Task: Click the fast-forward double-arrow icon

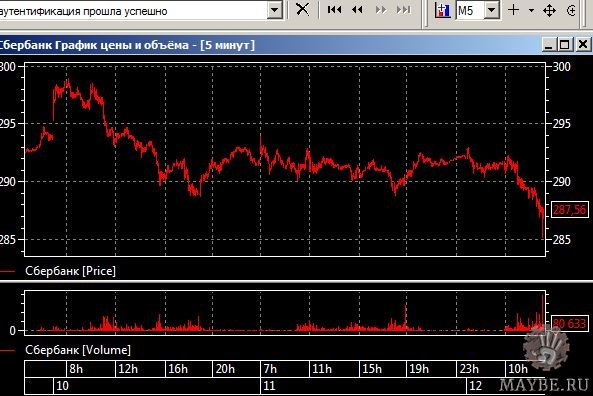Action: click(381, 9)
